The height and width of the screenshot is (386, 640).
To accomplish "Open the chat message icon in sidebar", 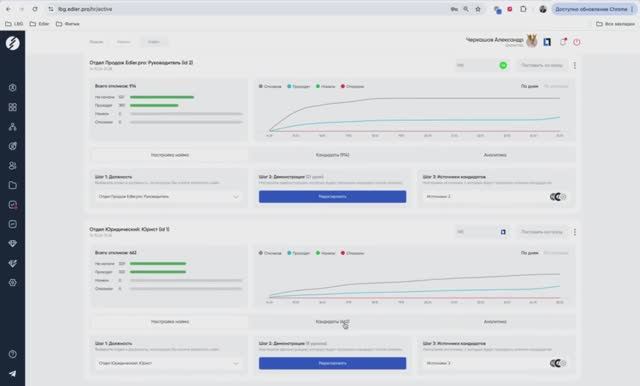I will coord(13,224).
